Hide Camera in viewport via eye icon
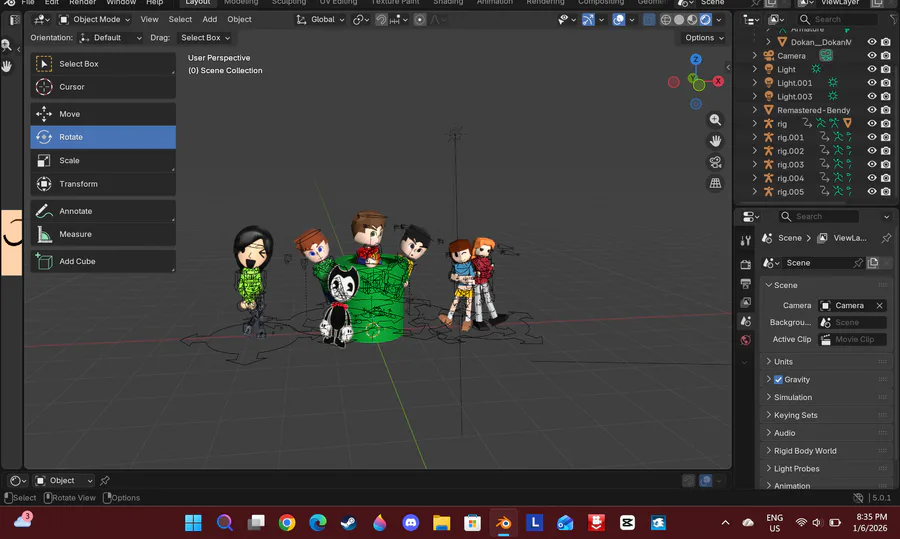900x539 pixels. tap(872, 56)
